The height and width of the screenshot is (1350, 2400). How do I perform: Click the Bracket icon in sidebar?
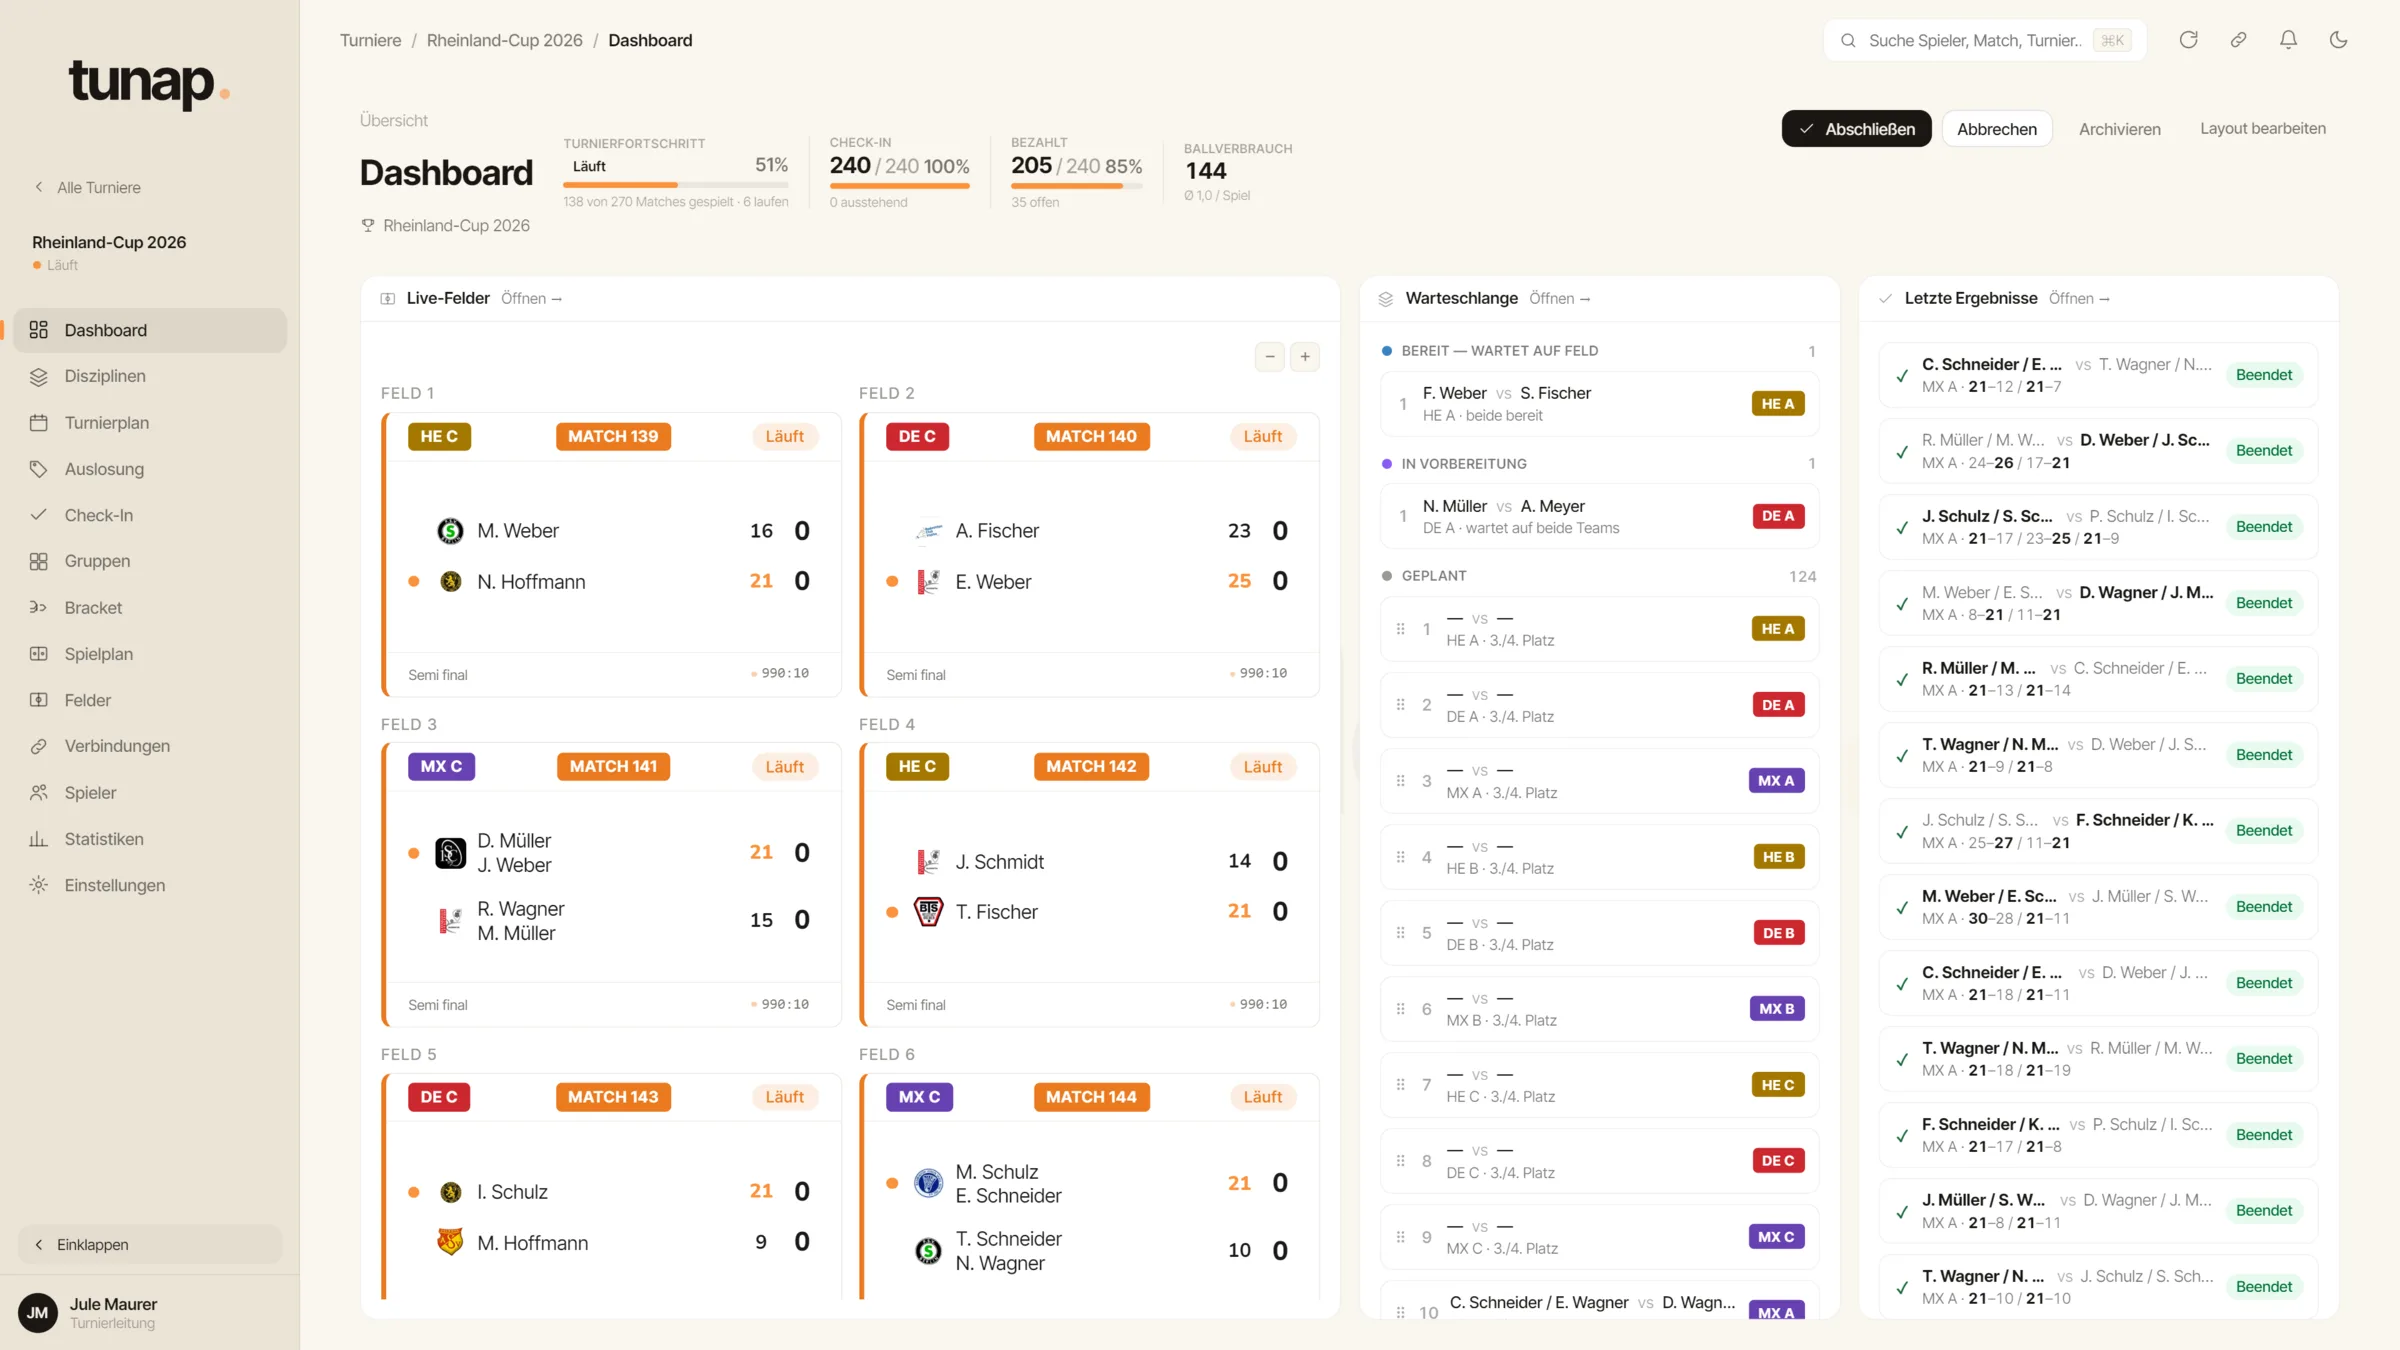point(38,608)
